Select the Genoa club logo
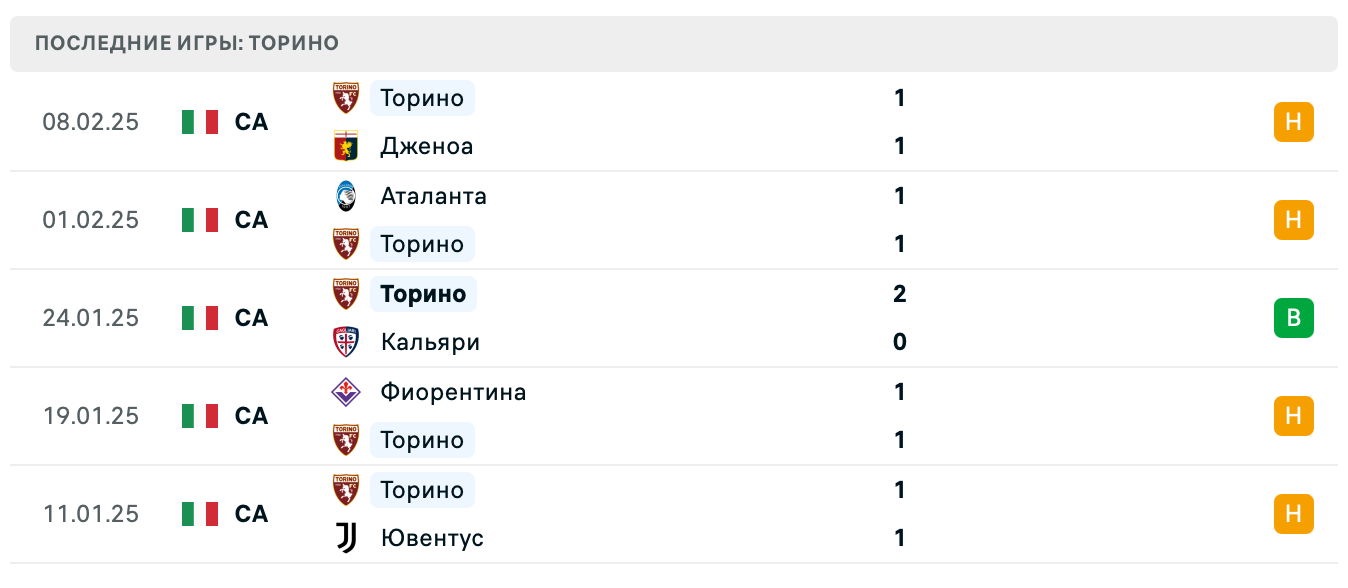Viewport: 1348px width, 588px height. click(x=345, y=146)
